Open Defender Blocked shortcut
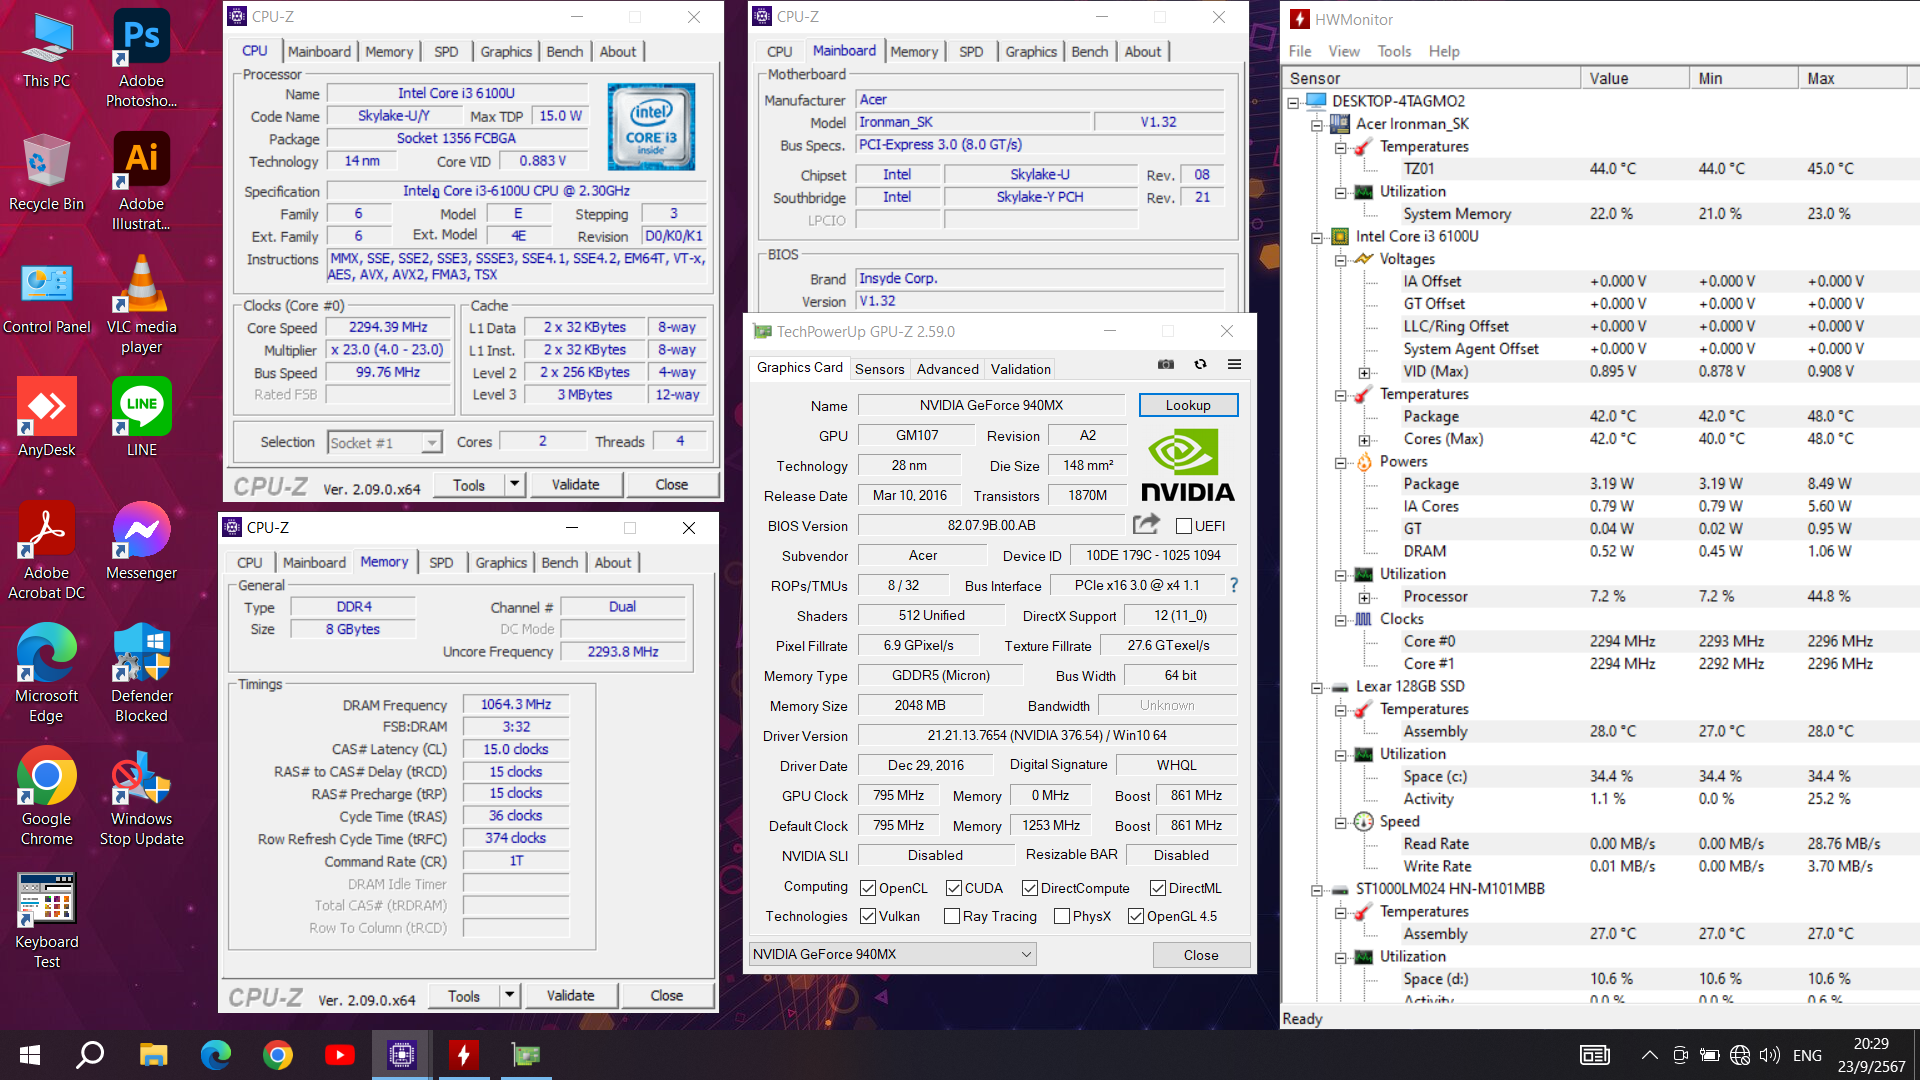This screenshot has height=1080, width=1920. point(141,674)
